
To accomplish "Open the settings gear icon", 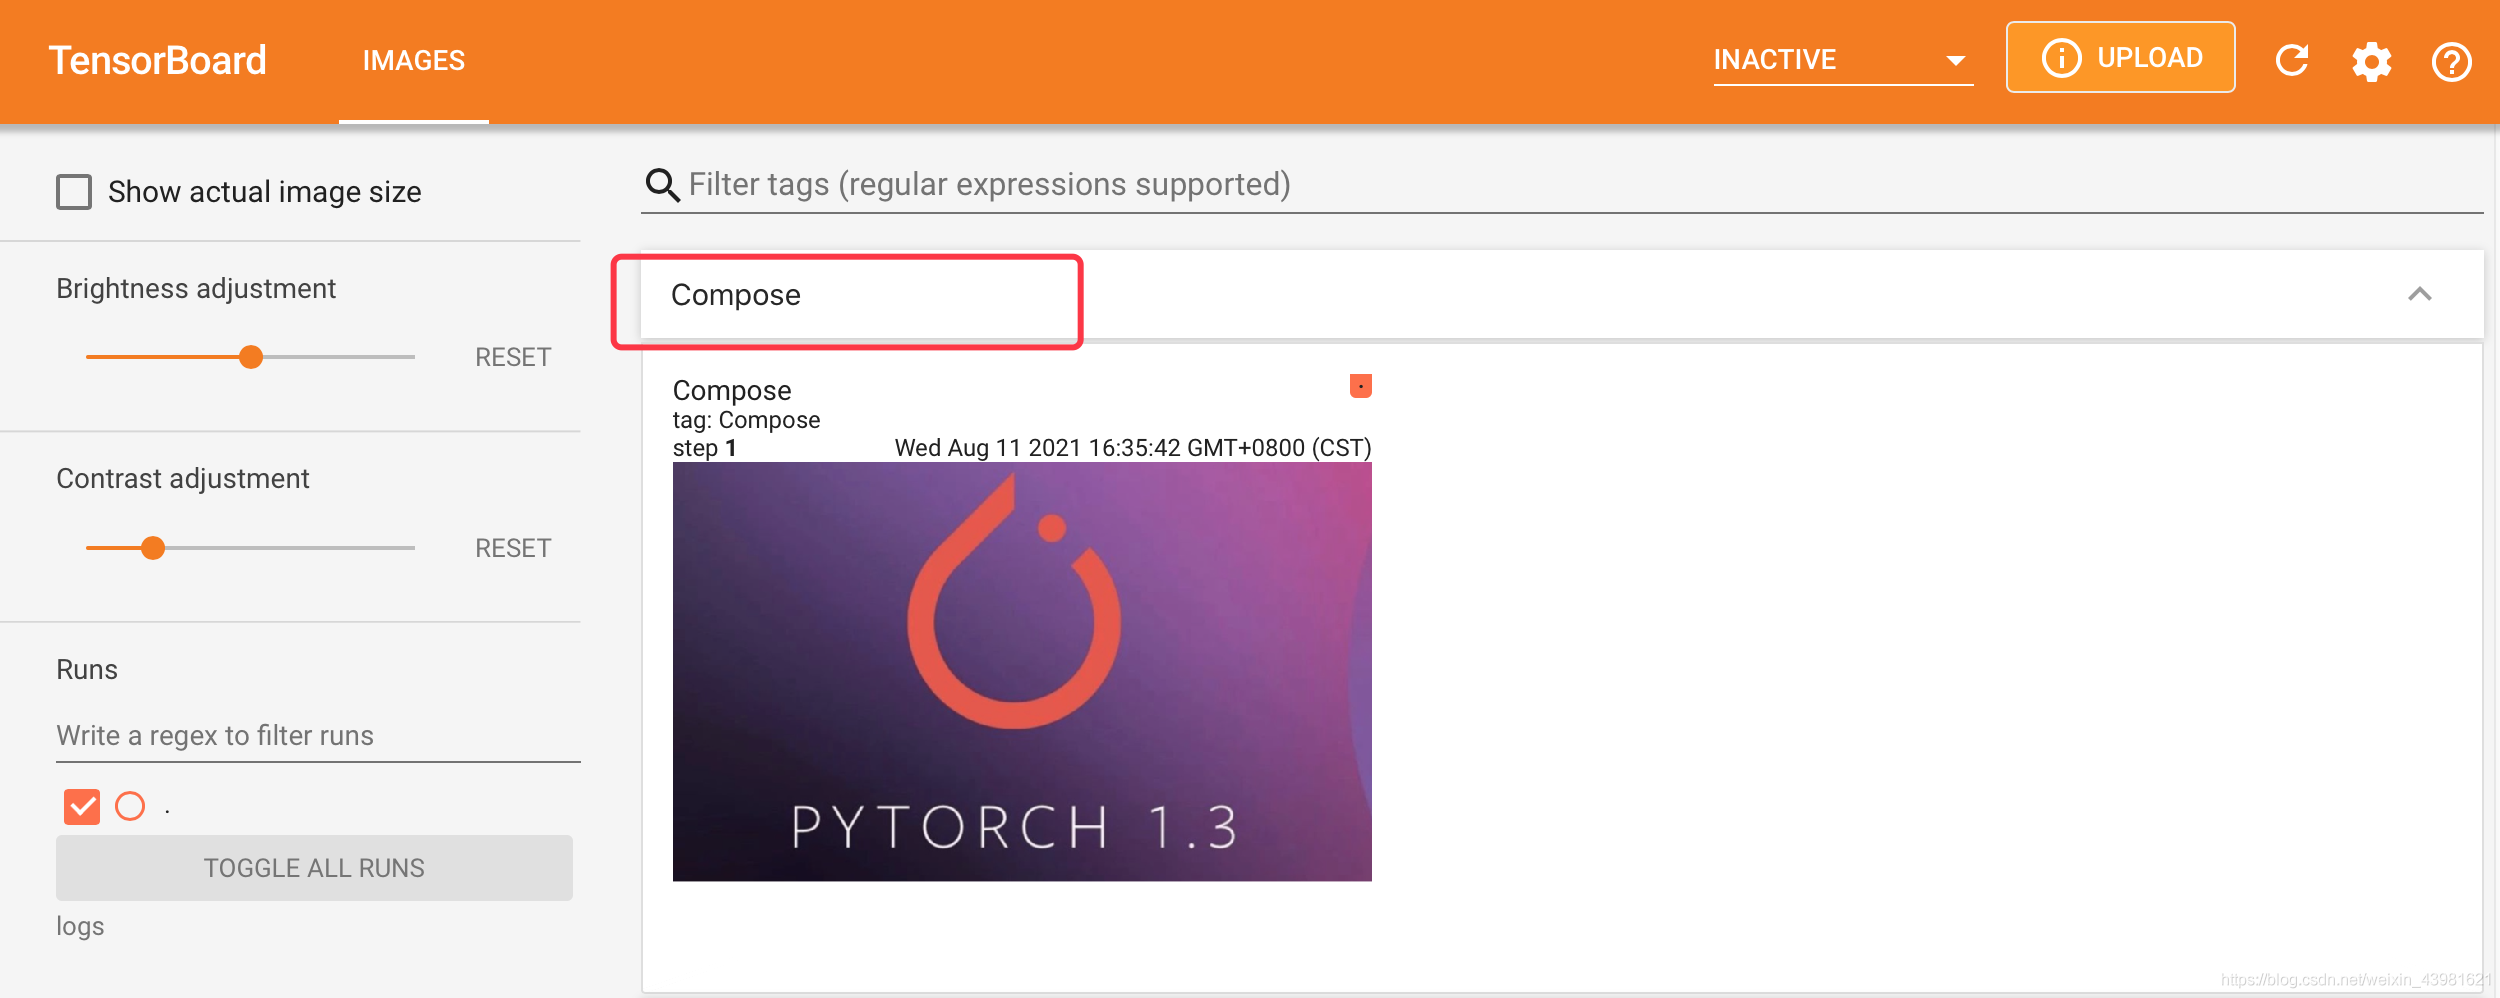I will (2371, 62).
